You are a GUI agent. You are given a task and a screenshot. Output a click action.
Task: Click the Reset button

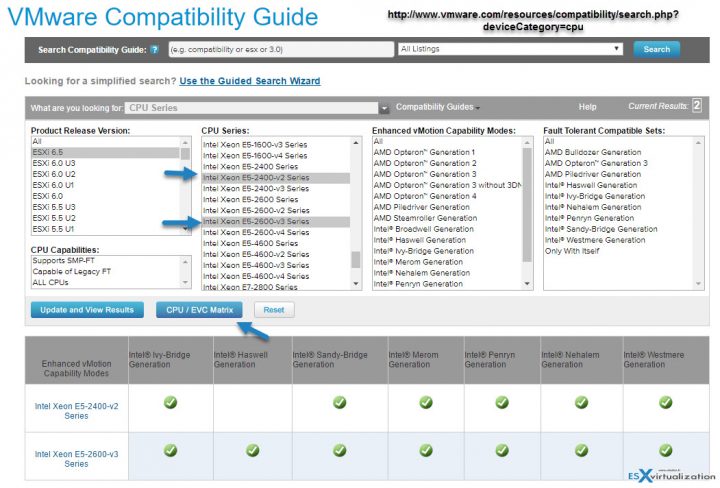pos(274,310)
